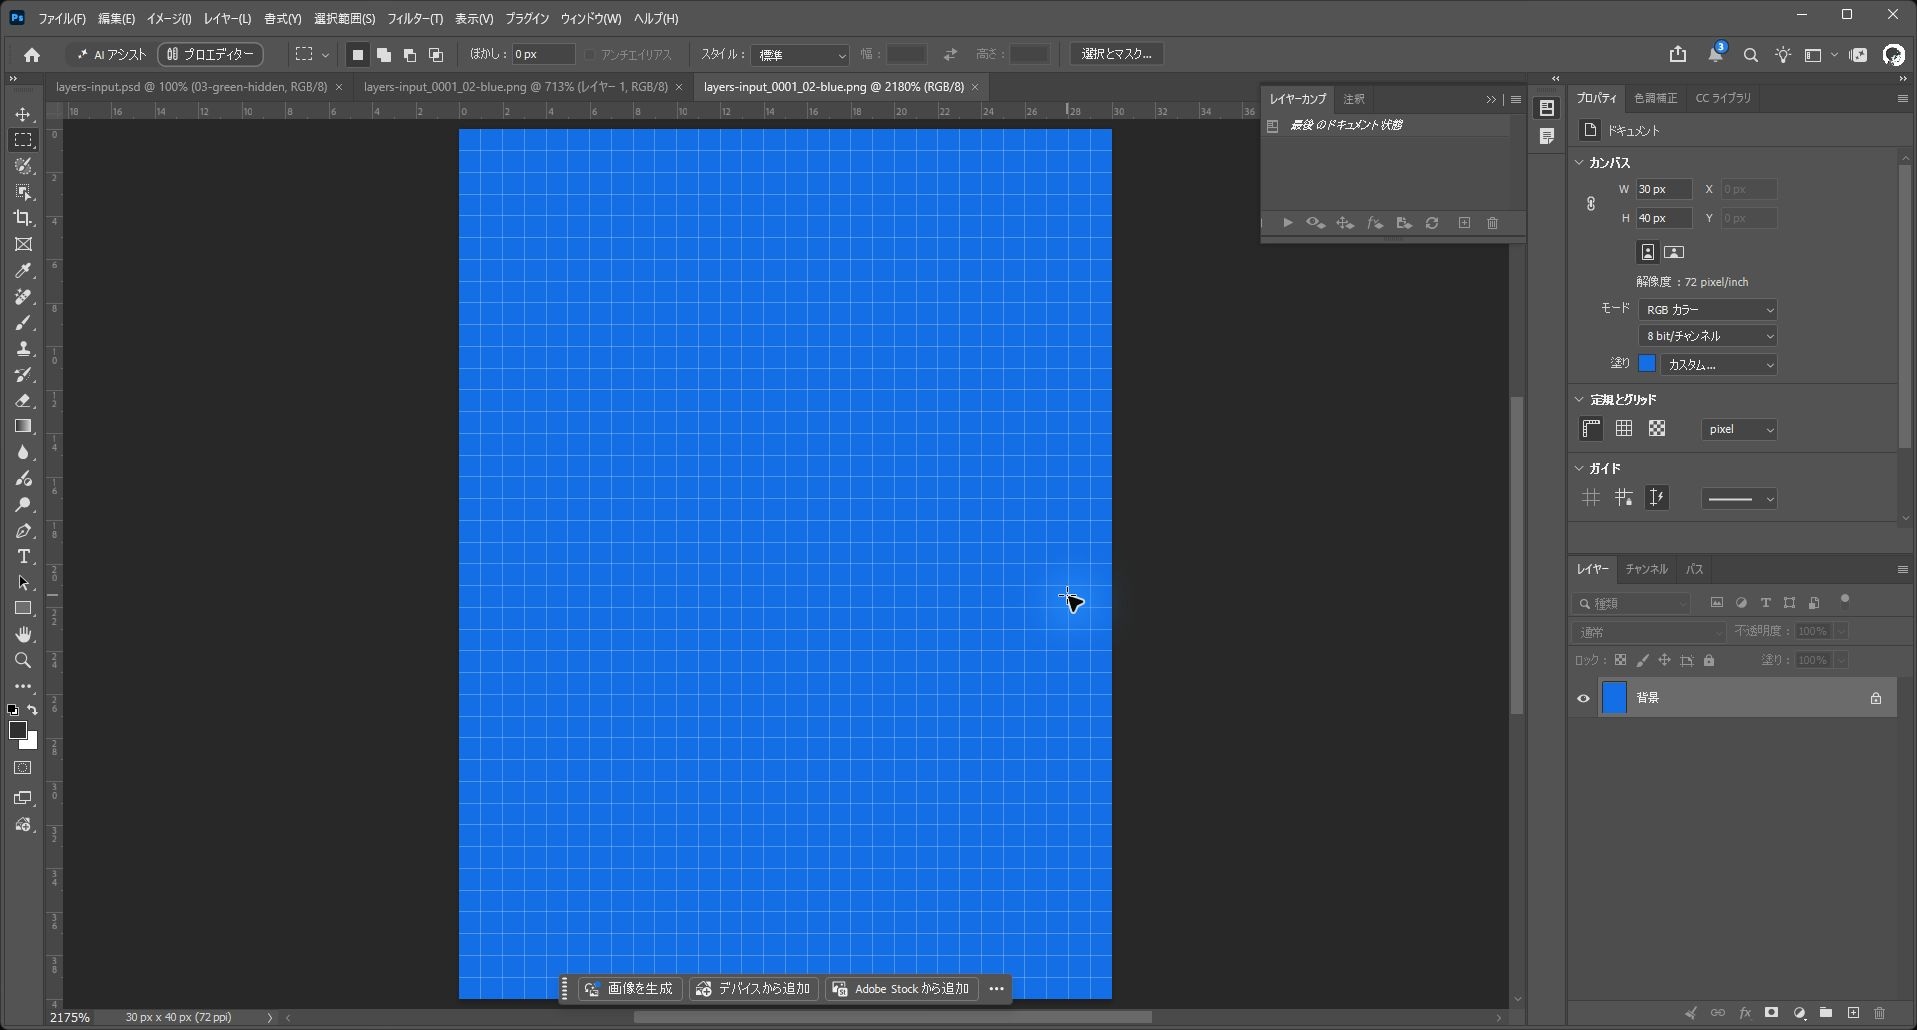This screenshot has height=1030, width=1917.
Task: Select the Pen tool
Action: 23,531
